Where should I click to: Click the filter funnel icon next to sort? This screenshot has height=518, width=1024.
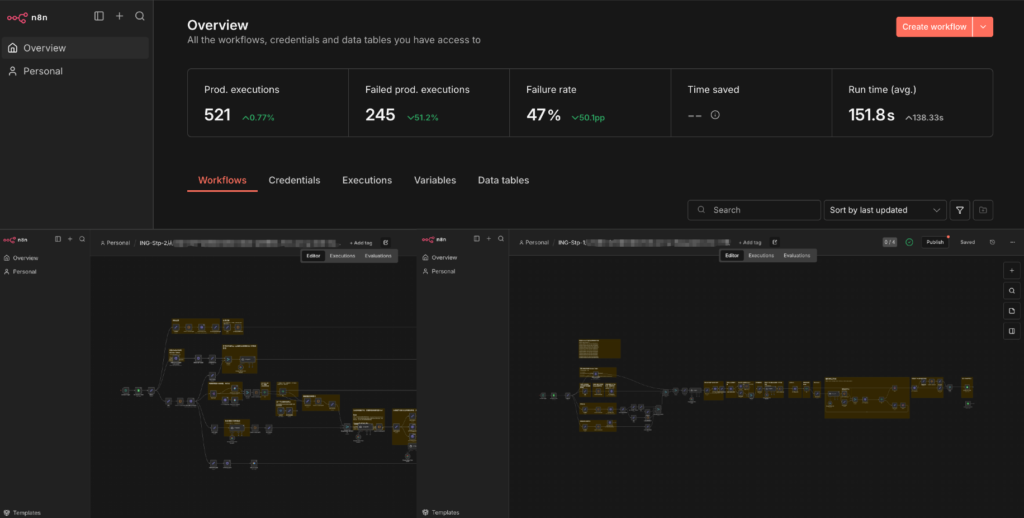[x=960, y=210]
